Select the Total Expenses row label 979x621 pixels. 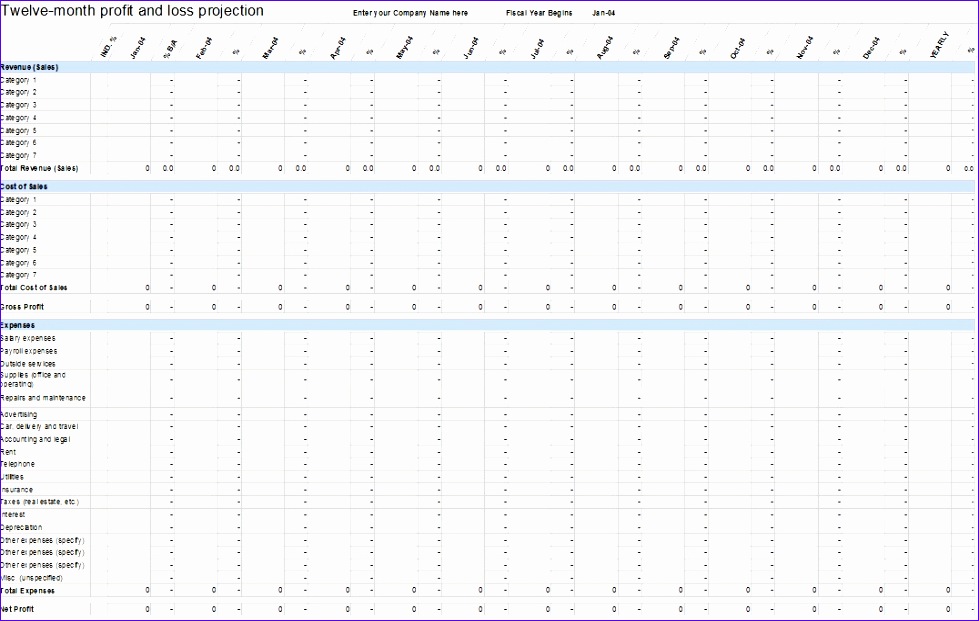pyautogui.click(x=27, y=591)
